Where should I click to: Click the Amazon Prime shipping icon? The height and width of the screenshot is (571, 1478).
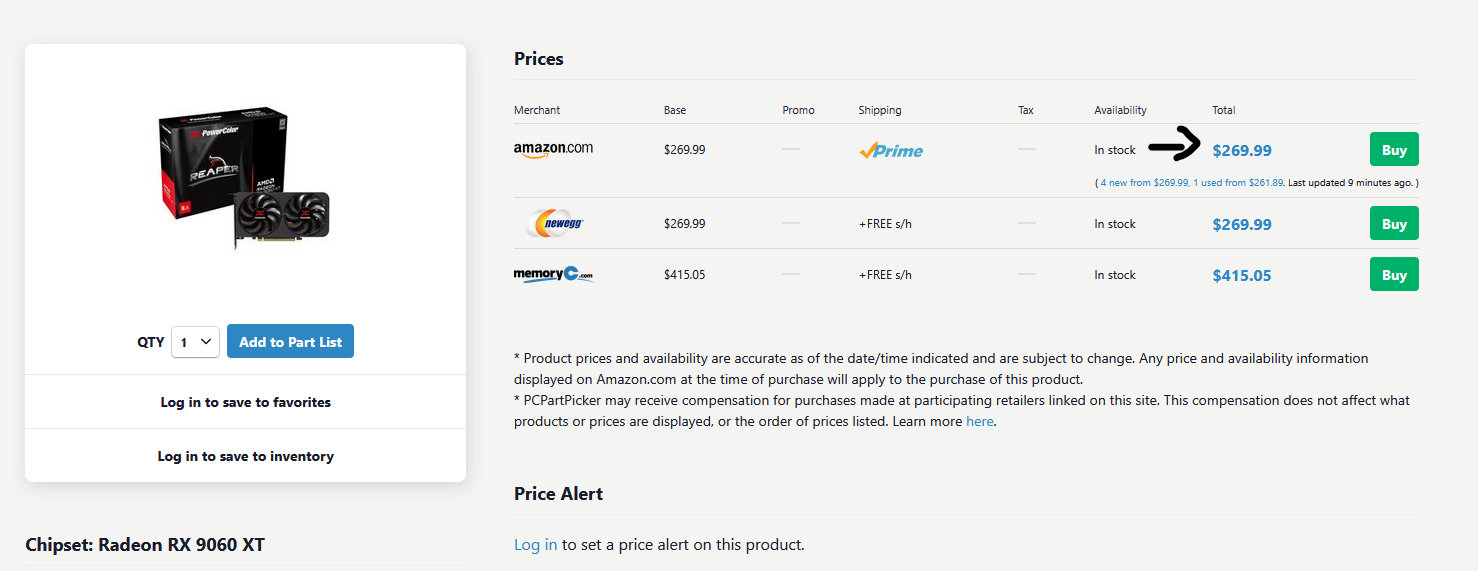point(890,150)
